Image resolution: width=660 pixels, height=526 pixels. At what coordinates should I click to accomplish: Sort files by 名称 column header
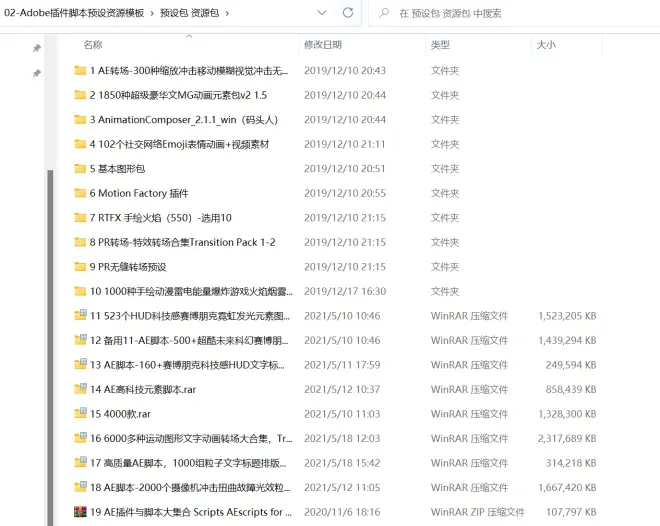click(93, 44)
